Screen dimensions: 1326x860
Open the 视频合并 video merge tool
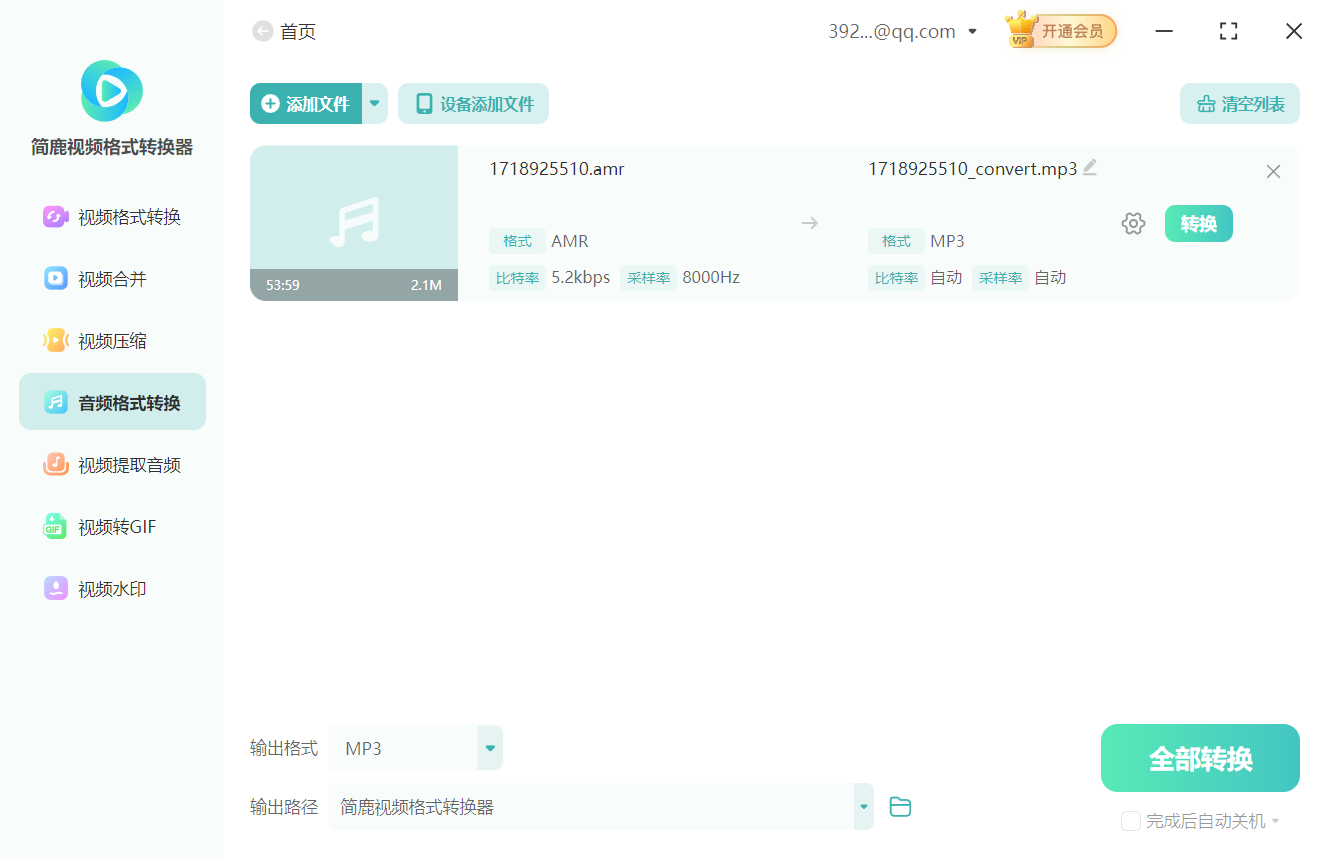(x=110, y=279)
